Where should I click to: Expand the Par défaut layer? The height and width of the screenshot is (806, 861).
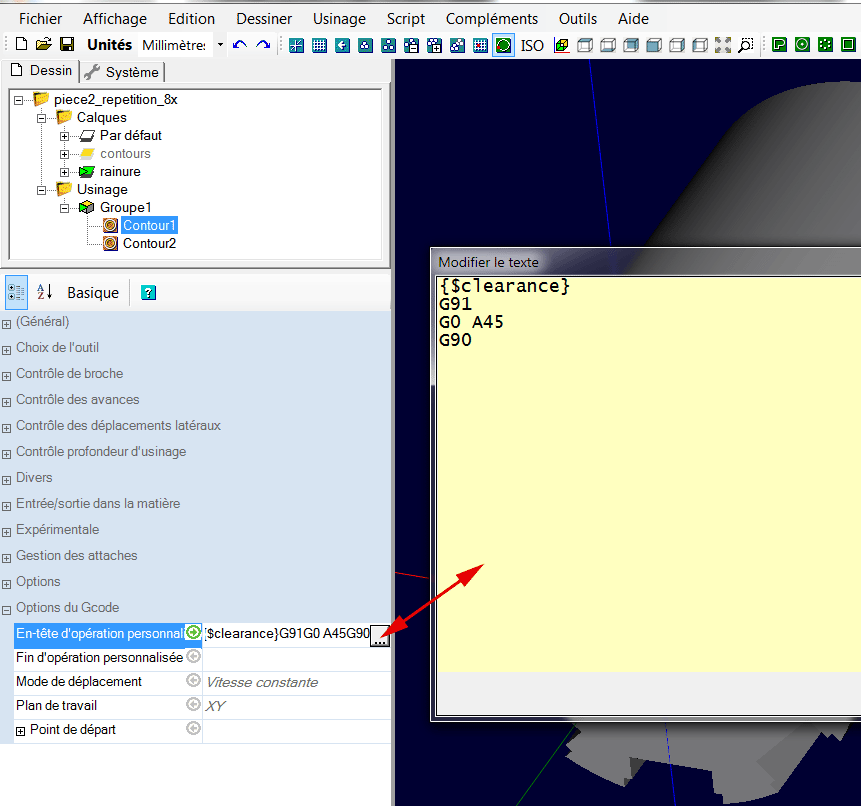[64, 136]
